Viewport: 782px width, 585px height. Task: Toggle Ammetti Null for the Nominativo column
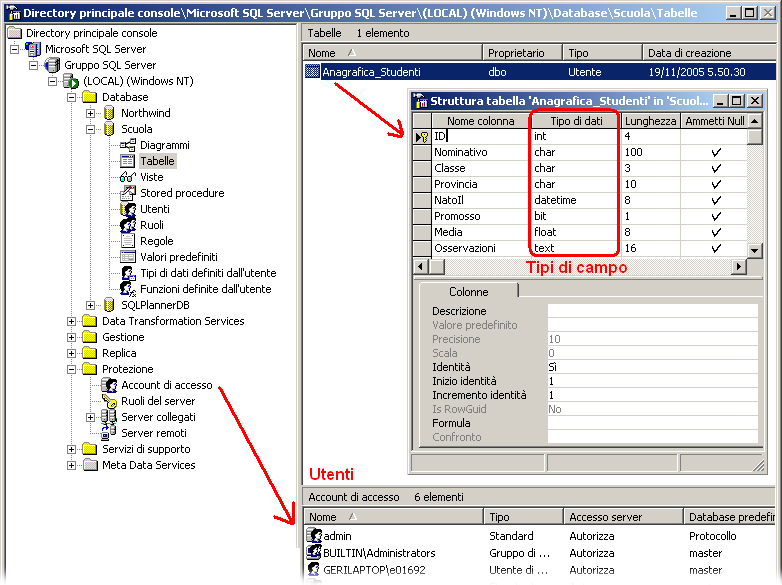coord(716,153)
